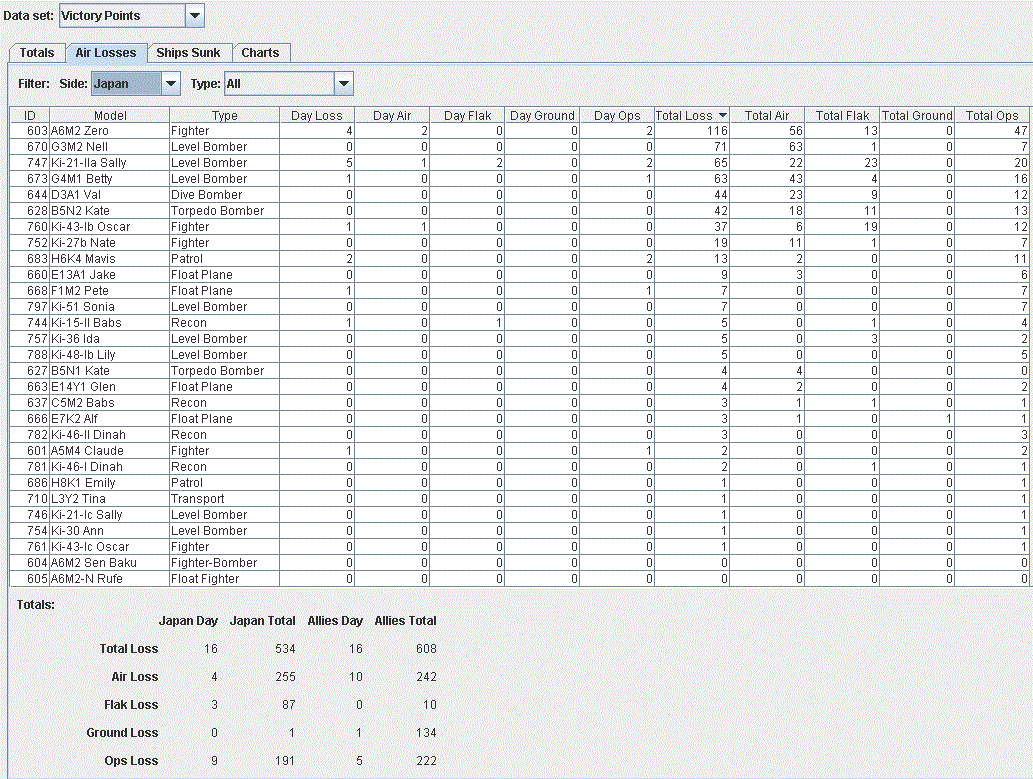The width and height of the screenshot is (1033, 779).
Task: Click the Victory Points data set field
Action: [x=123, y=16]
